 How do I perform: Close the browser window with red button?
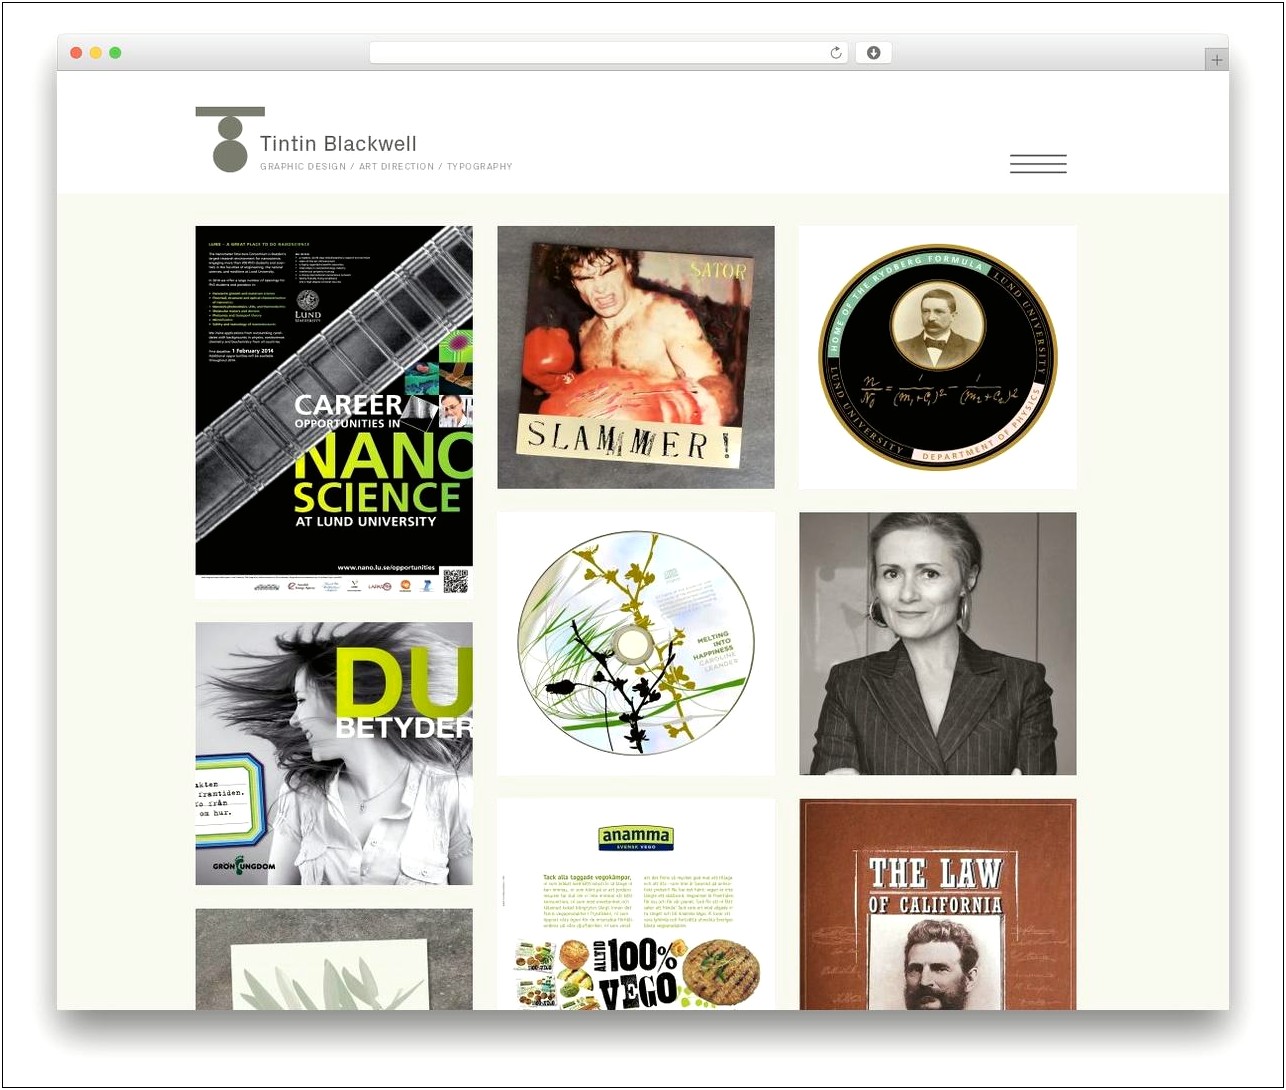tap(76, 53)
